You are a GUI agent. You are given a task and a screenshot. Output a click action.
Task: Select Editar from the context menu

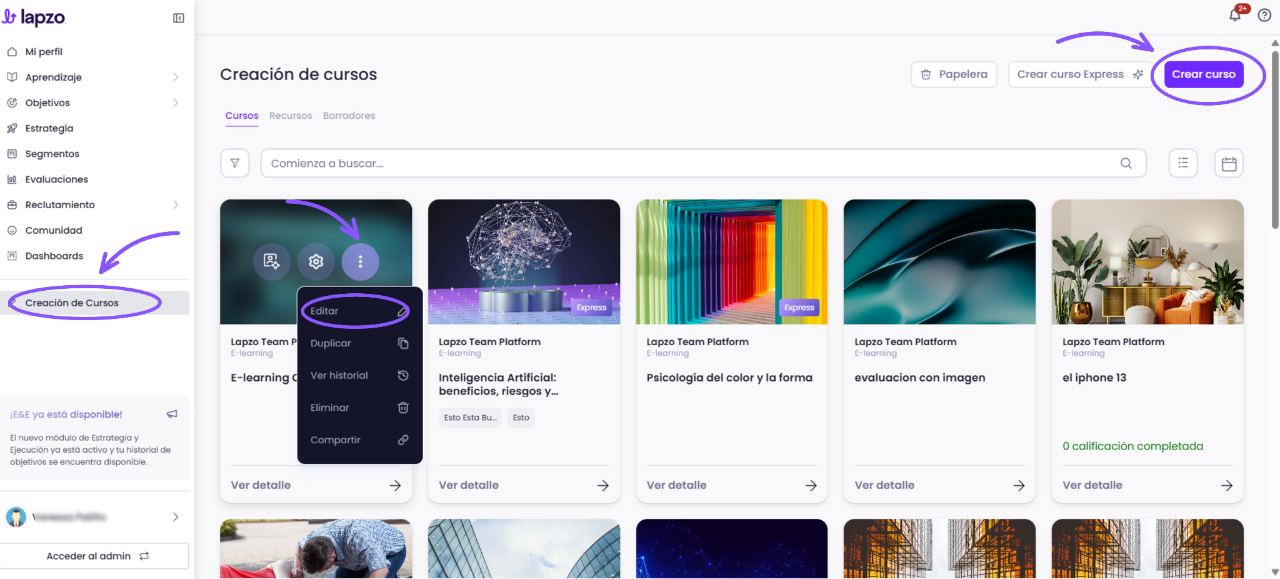click(359, 311)
